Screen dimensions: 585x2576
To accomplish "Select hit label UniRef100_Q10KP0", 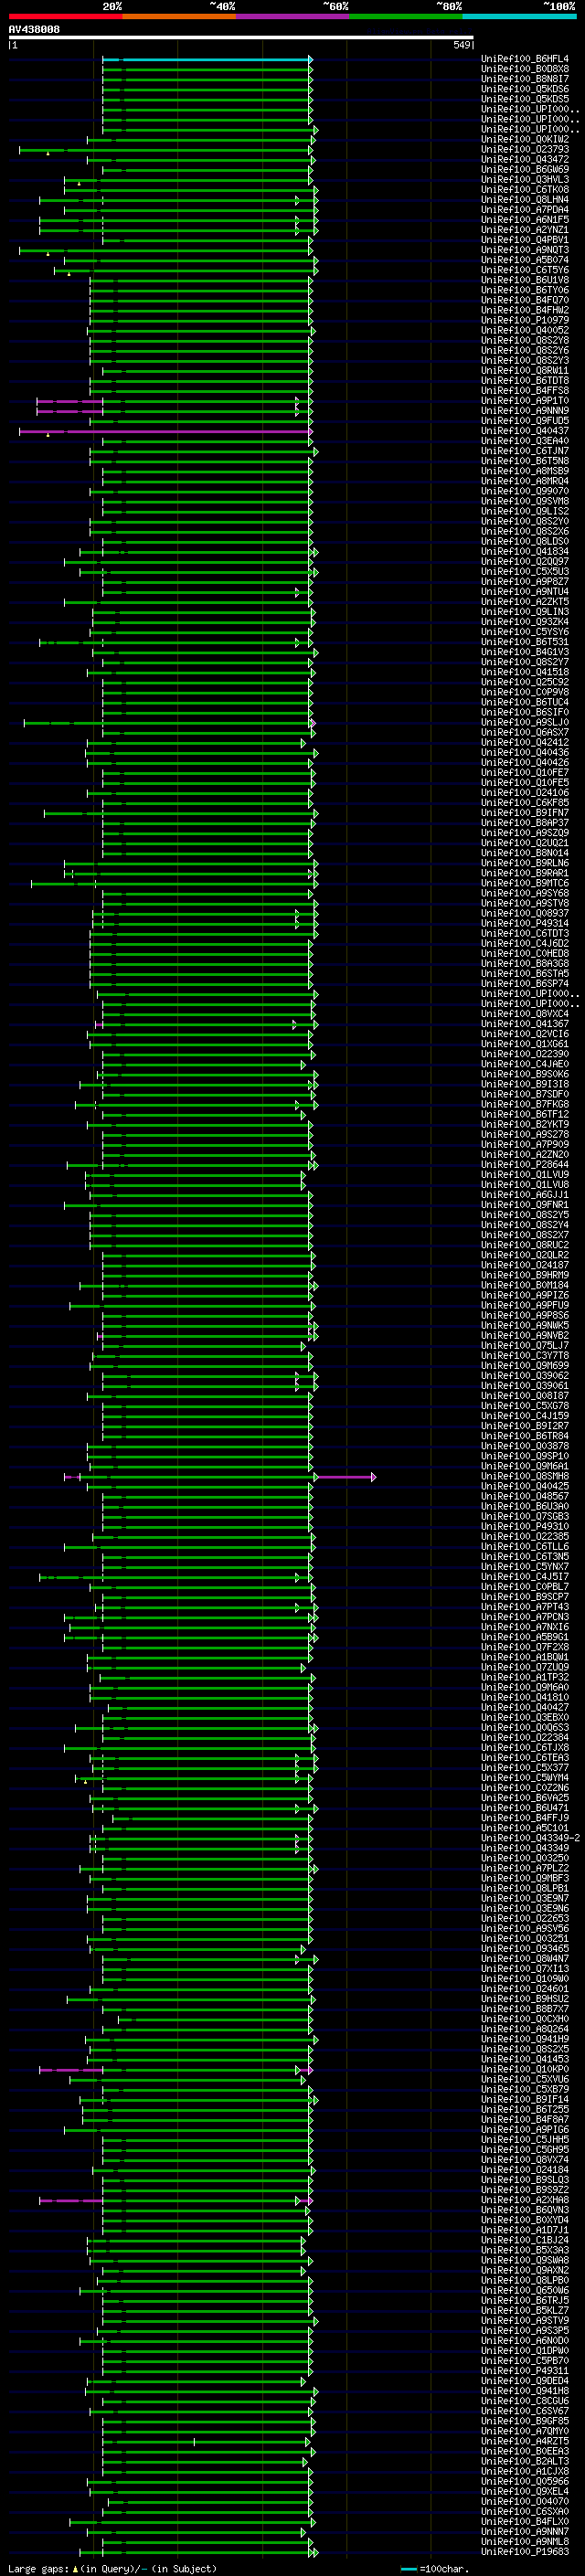I will 525,2069.
